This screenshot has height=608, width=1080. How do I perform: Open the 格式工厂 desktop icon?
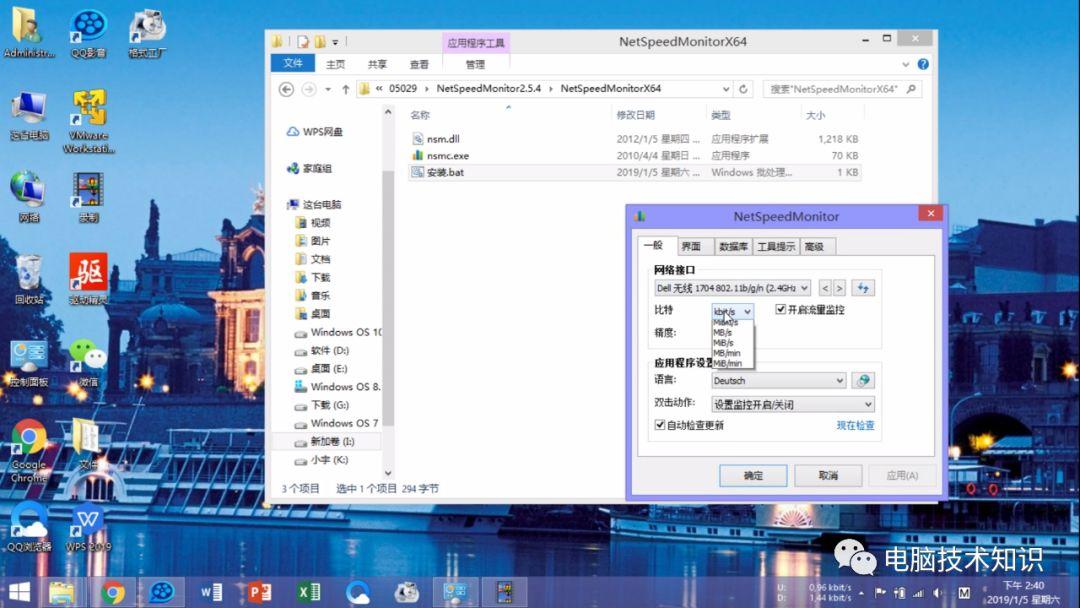147,34
